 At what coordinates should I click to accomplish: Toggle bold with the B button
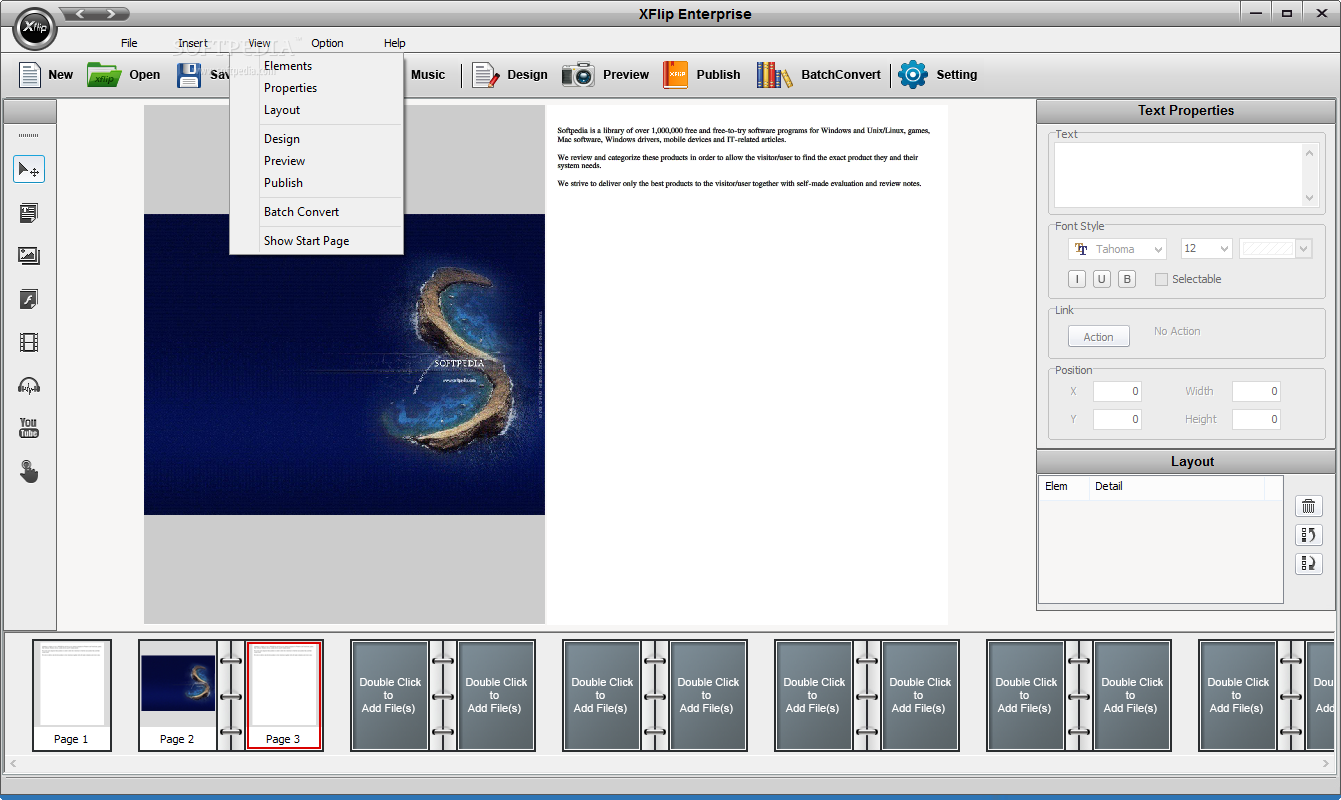[1127, 279]
